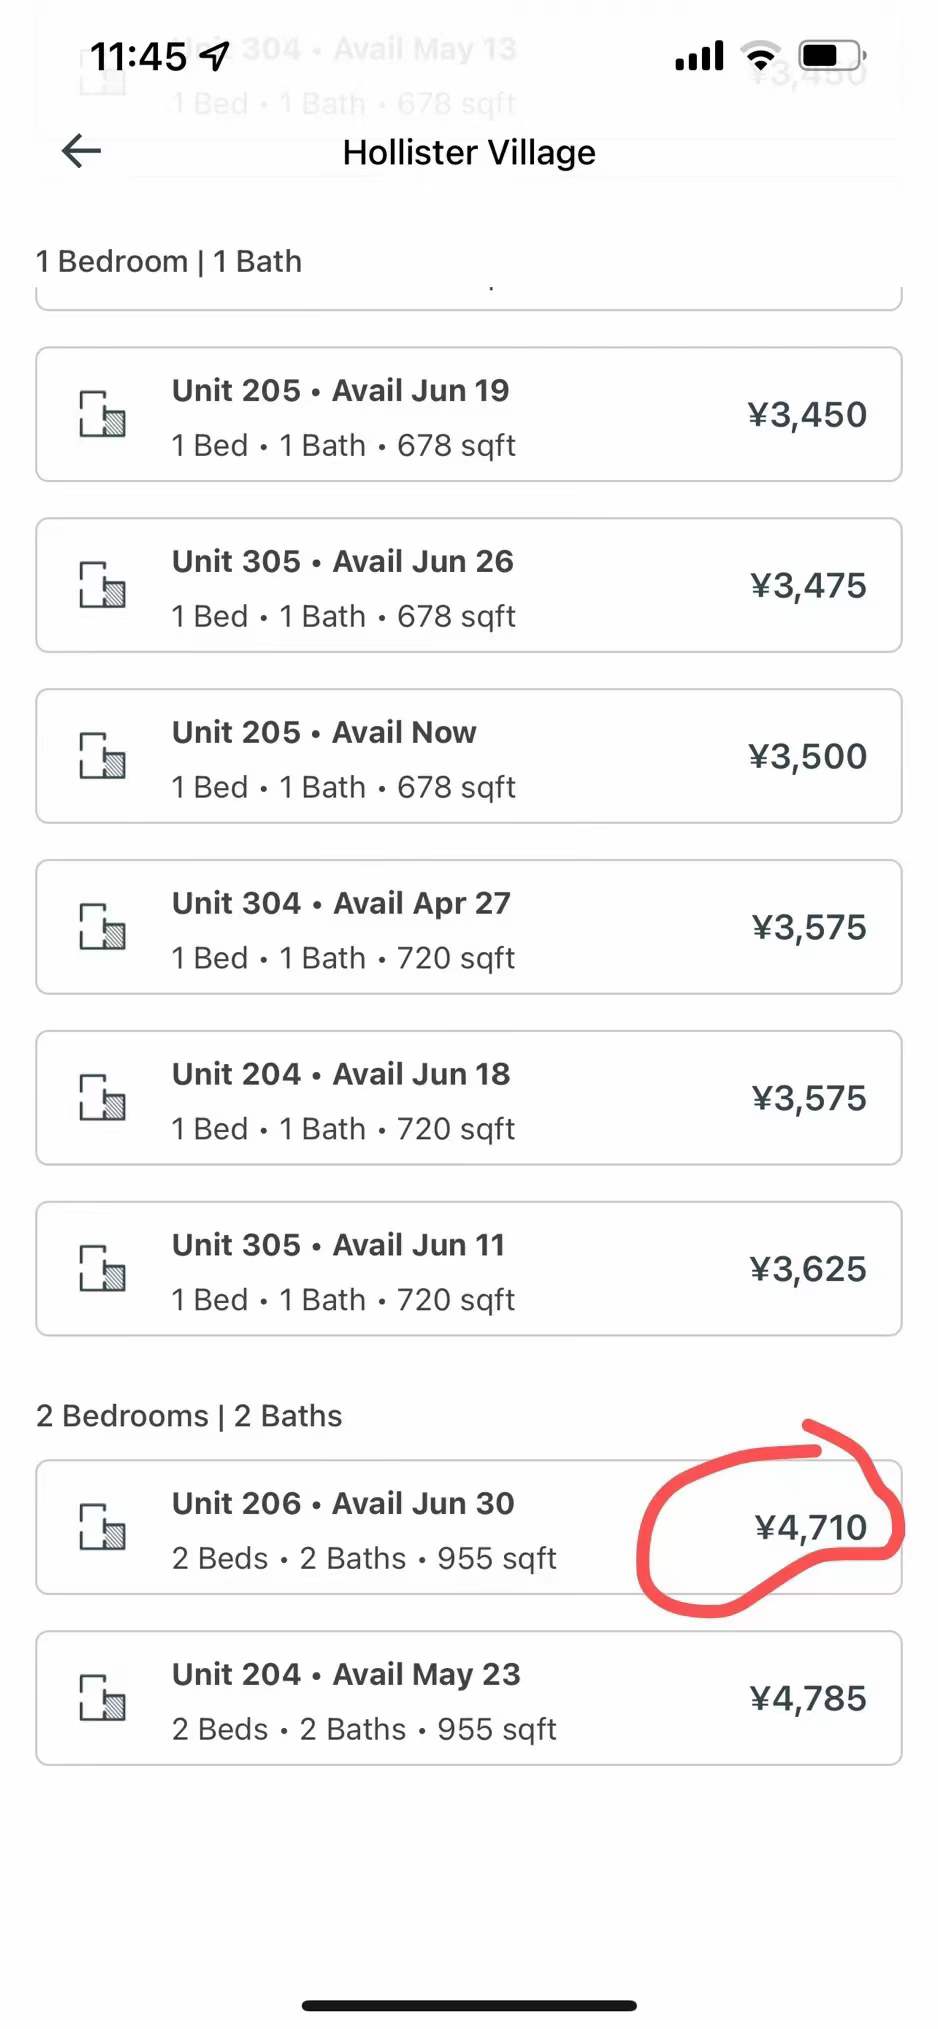Viewport: 938px width, 2029px height.
Task: Open Unit 305 Avail Jun 11 title
Action: [338, 1246]
